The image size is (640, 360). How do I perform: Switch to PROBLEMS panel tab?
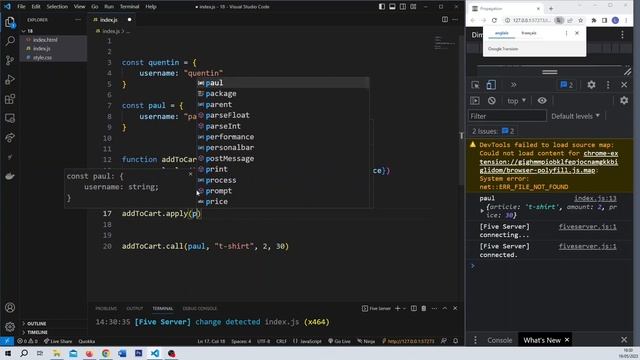coord(106,308)
